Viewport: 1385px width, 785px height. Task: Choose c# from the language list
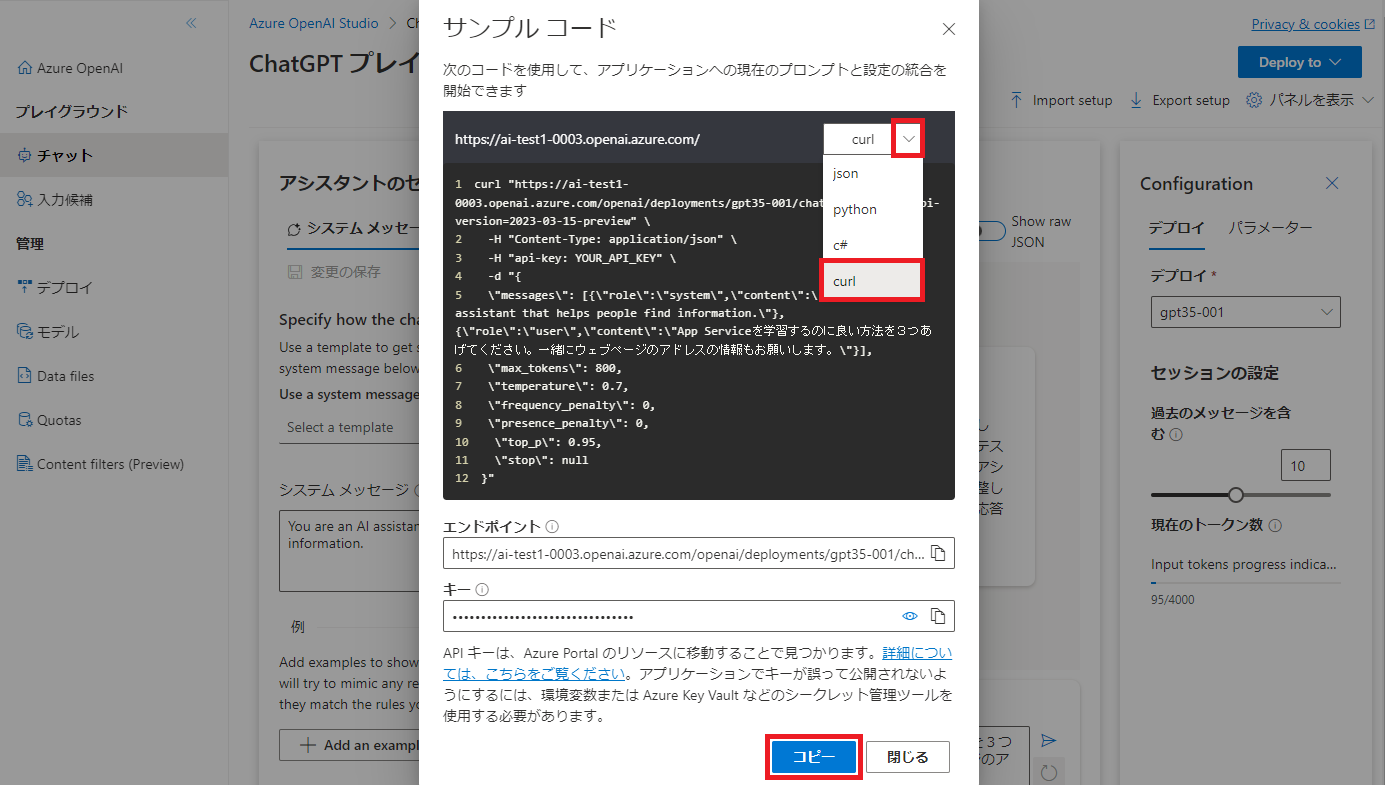[x=871, y=245]
